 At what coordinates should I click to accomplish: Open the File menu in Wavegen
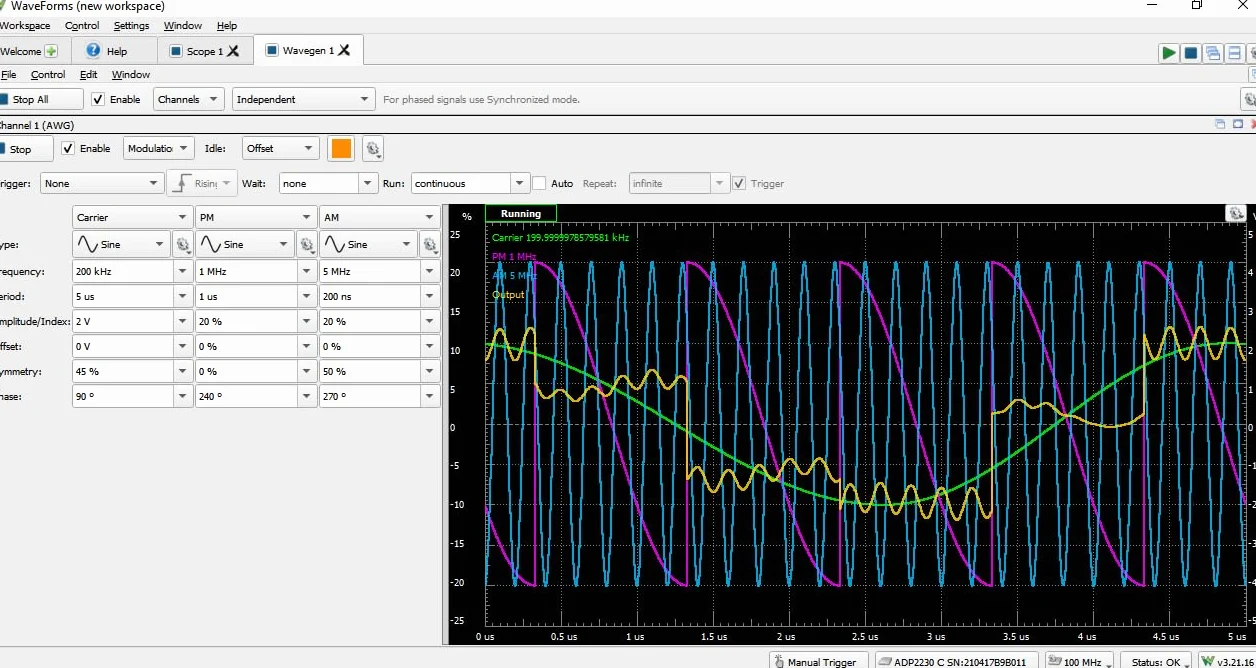[x=8, y=74]
